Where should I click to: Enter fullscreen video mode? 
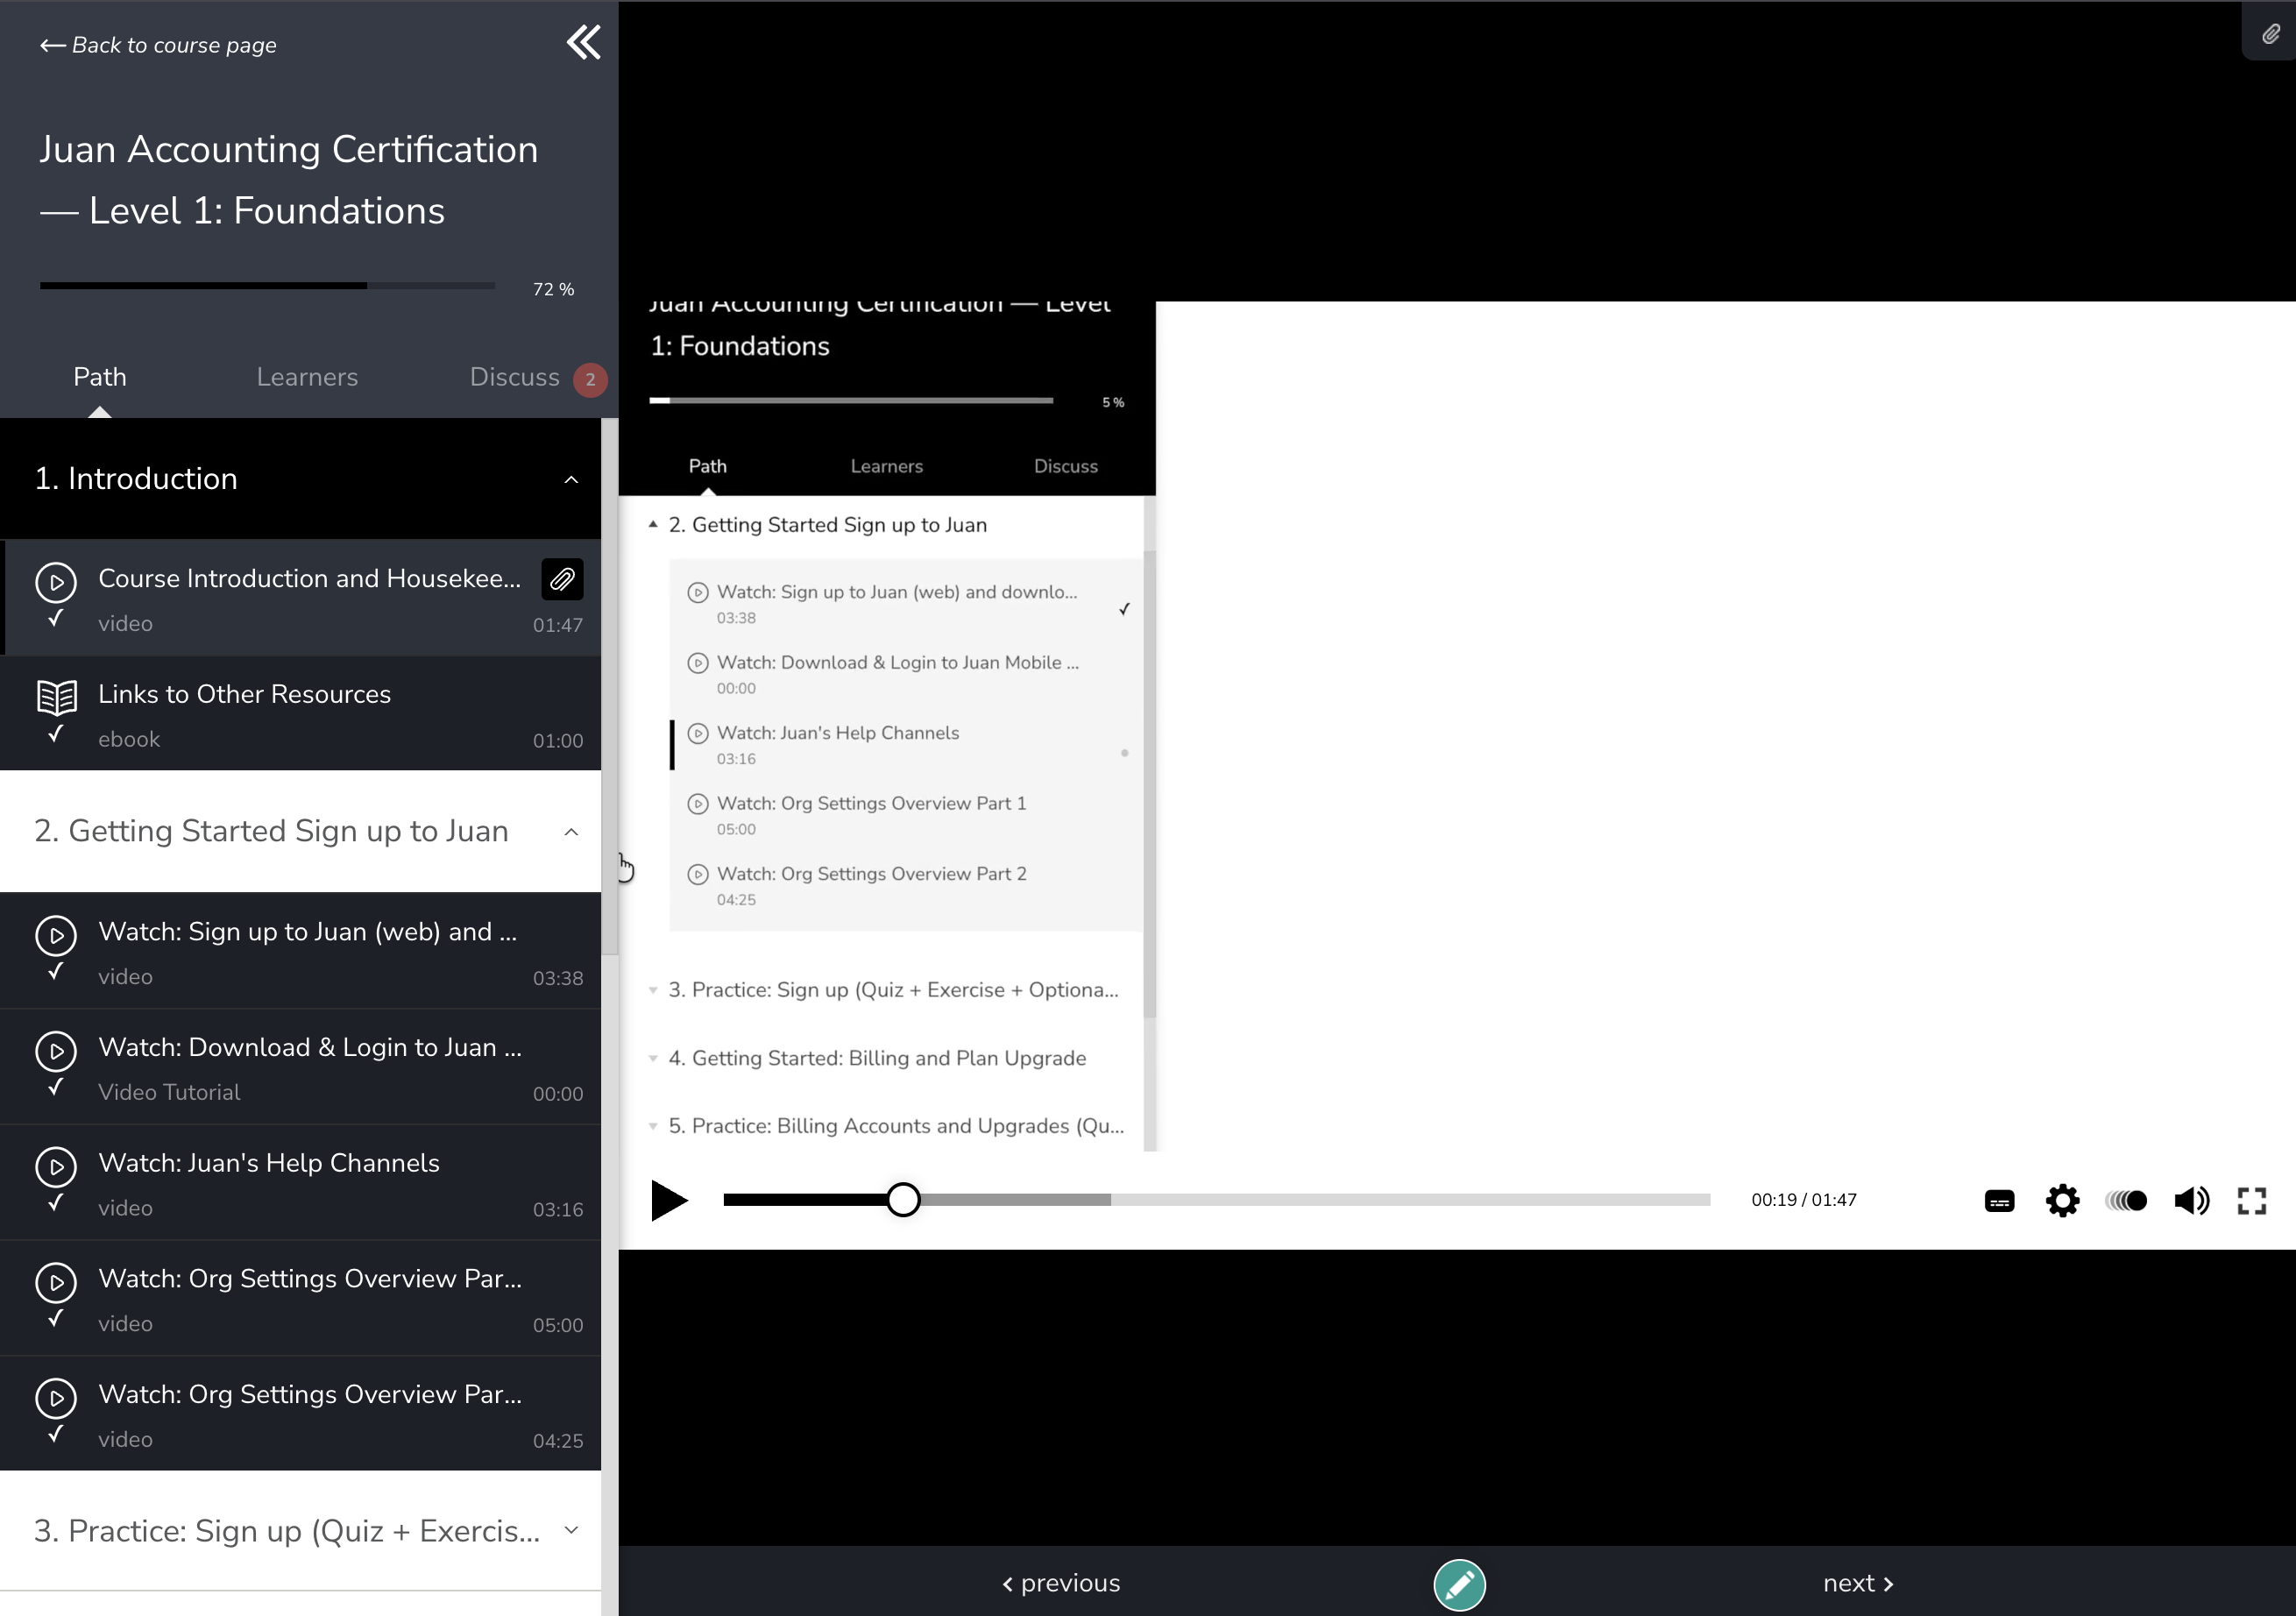click(2251, 1200)
